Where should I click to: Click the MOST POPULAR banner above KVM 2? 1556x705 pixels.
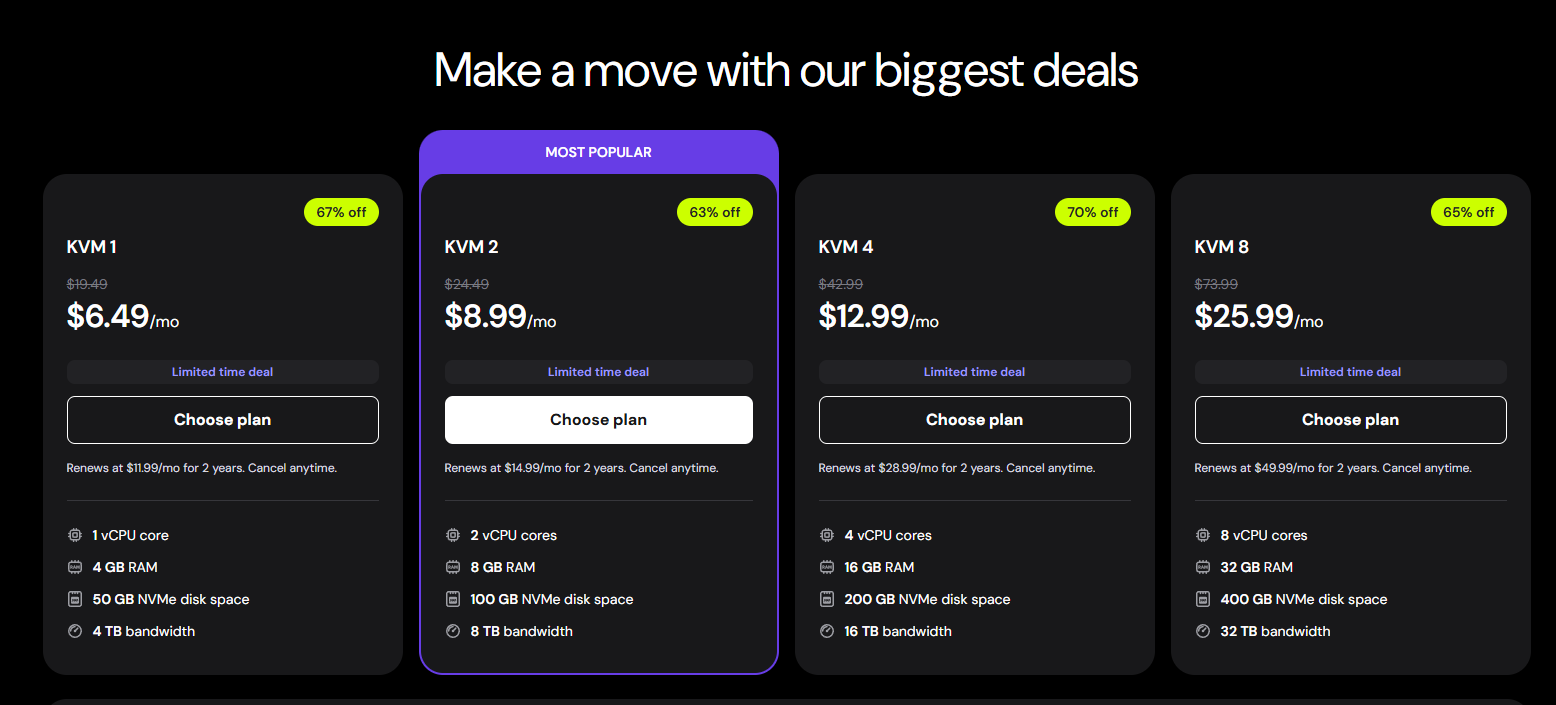coord(599,152)
